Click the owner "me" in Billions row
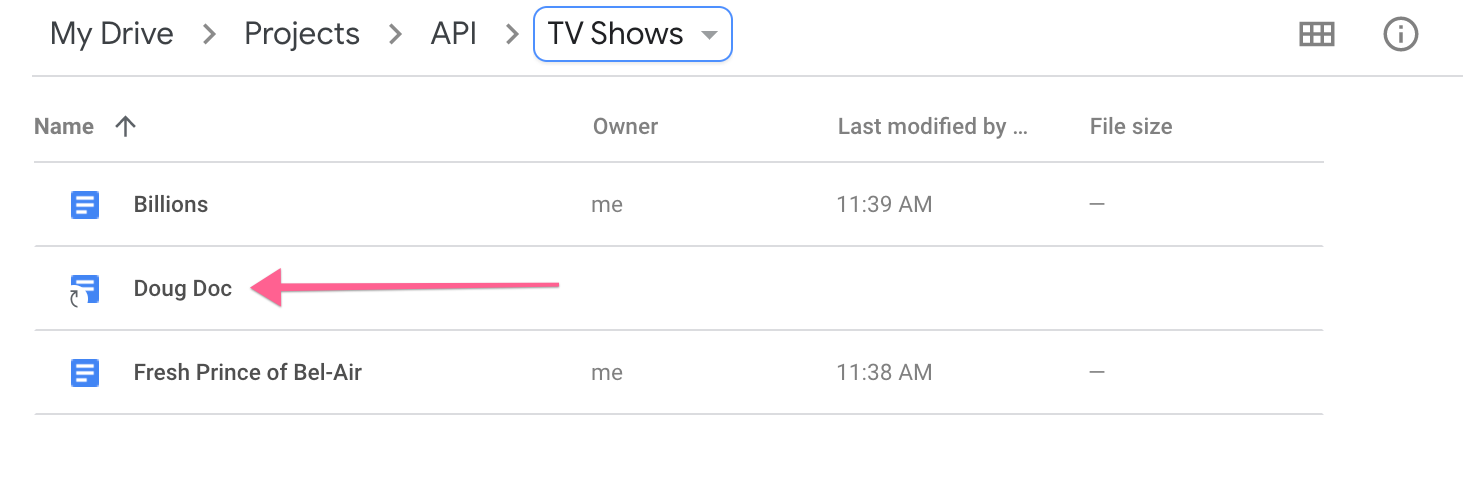This screenshot has width=1463, height=479. click(x=607, y=205)
